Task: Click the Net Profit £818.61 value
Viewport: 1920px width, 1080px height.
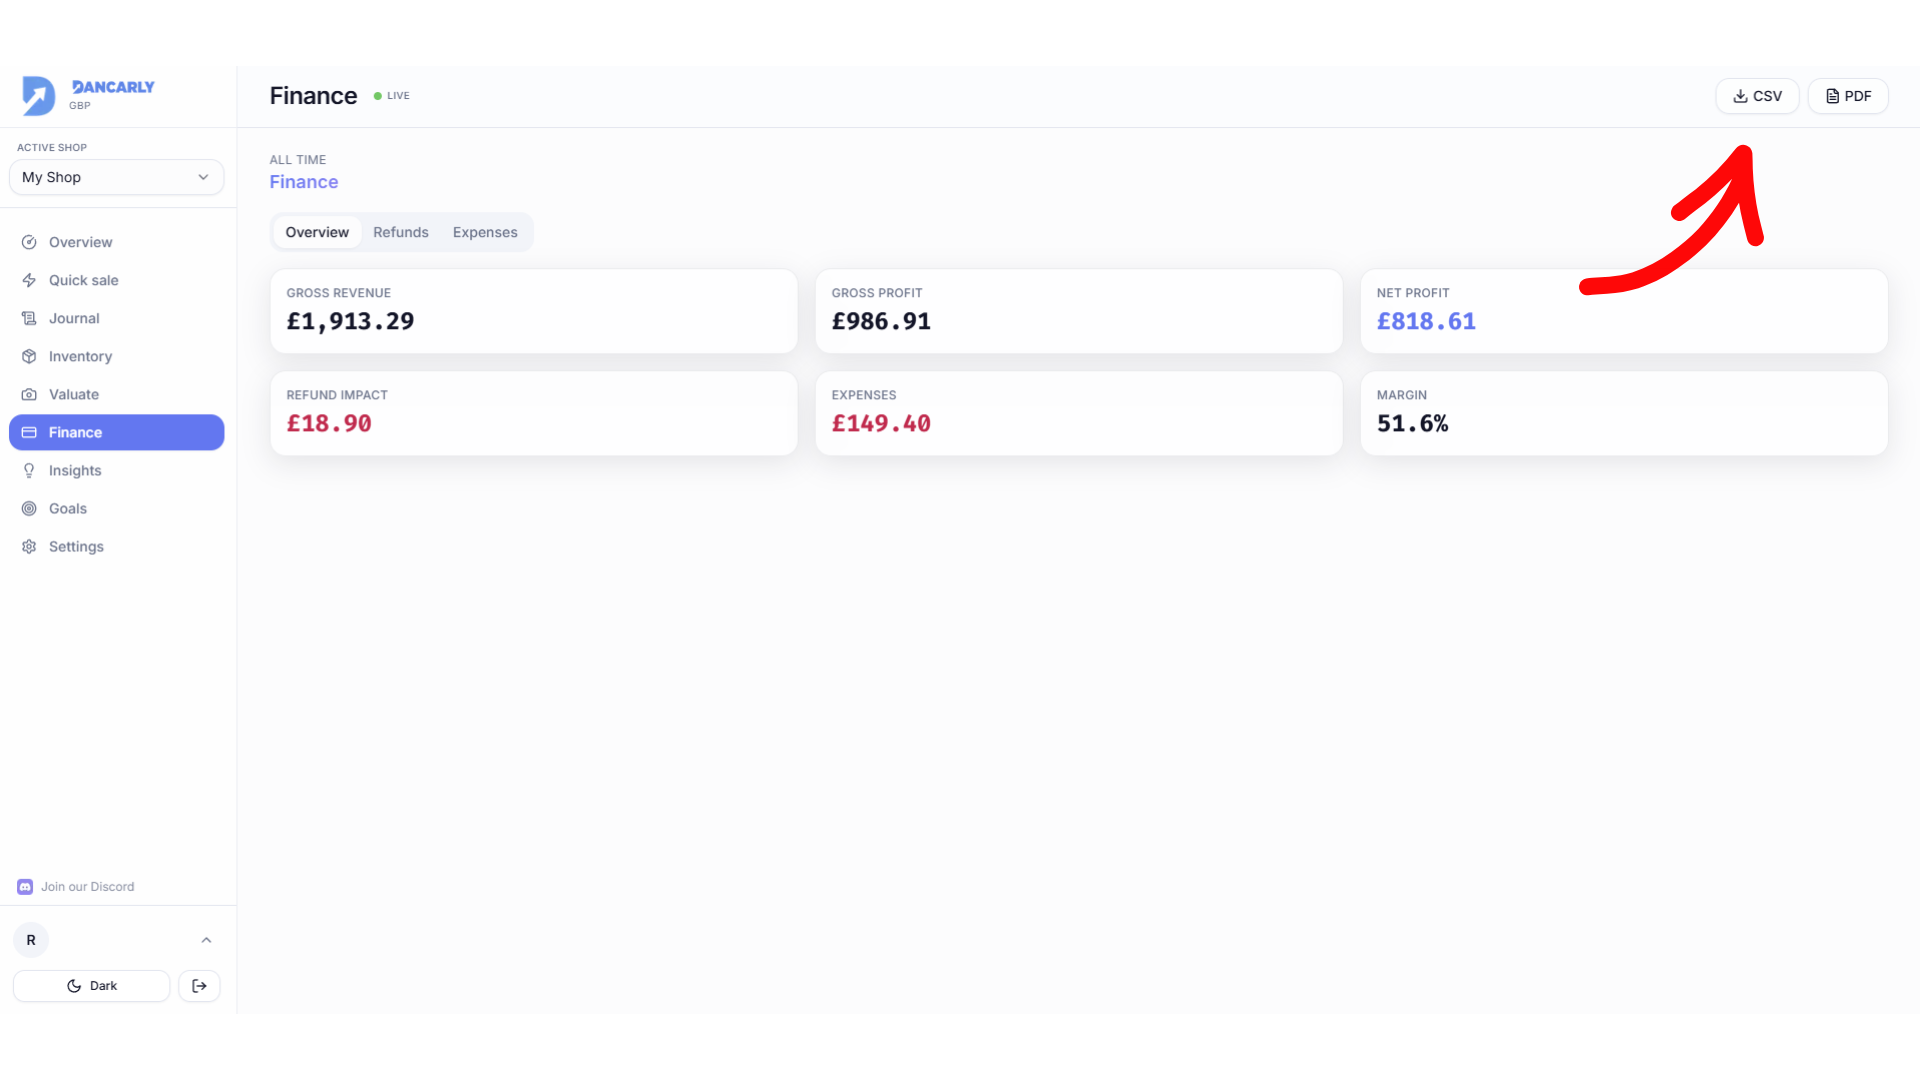Action: [1426, 321]
